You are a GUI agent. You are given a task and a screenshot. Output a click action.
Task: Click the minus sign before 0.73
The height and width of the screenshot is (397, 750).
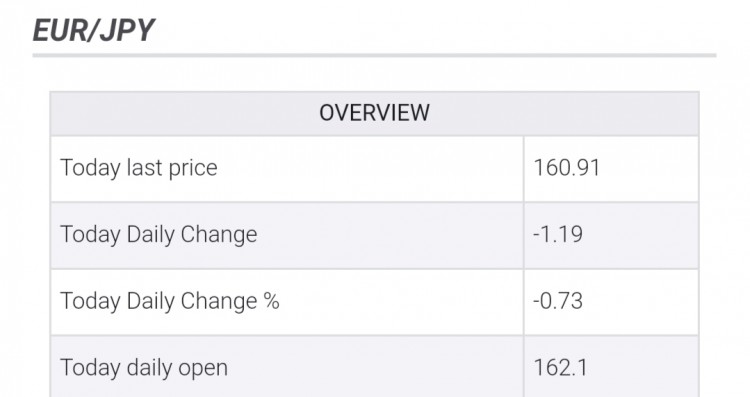pyautogui.click(x=536, y=302)
